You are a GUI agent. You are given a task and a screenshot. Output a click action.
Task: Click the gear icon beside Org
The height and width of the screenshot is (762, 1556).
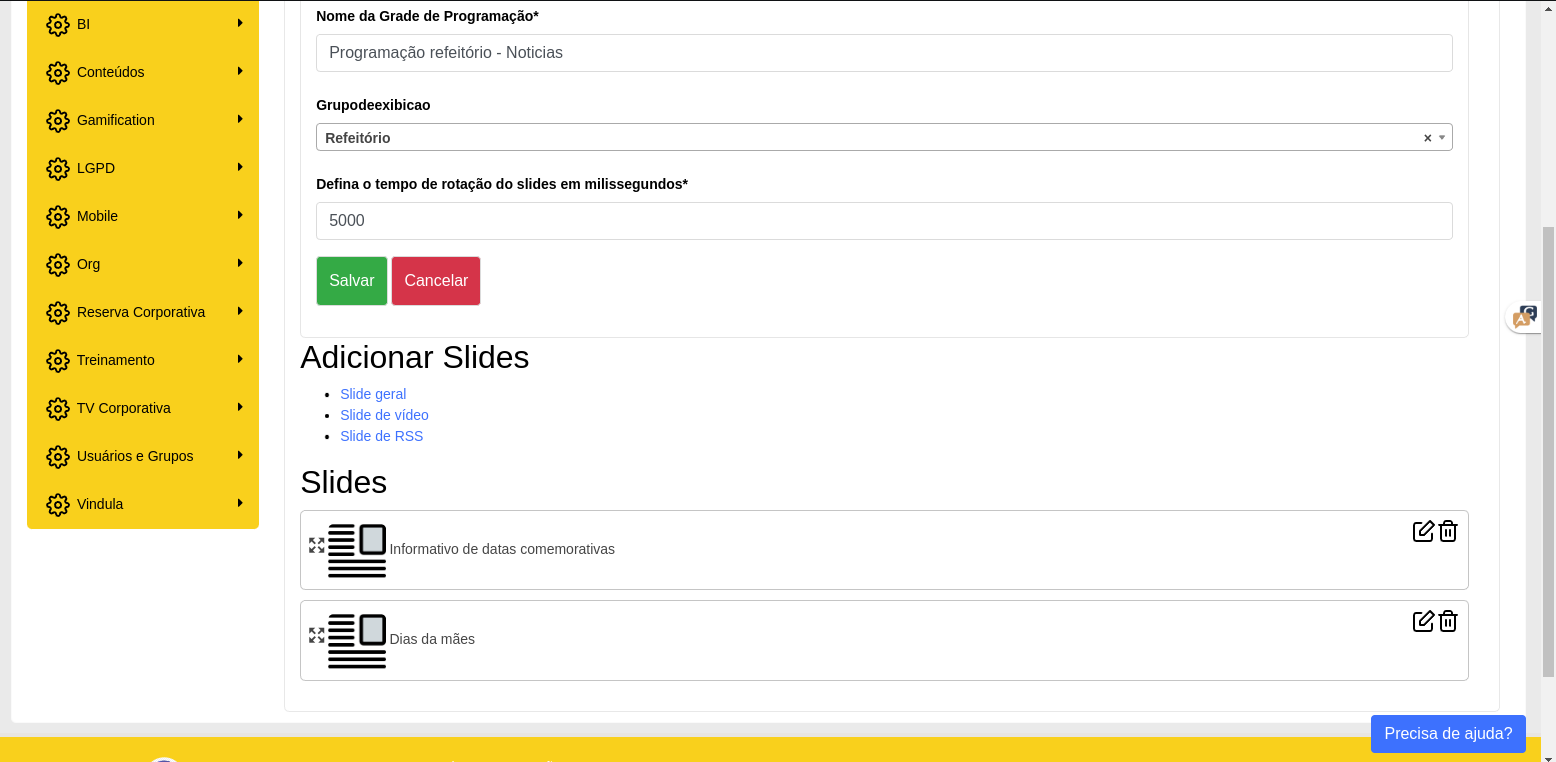pos(58,264)
